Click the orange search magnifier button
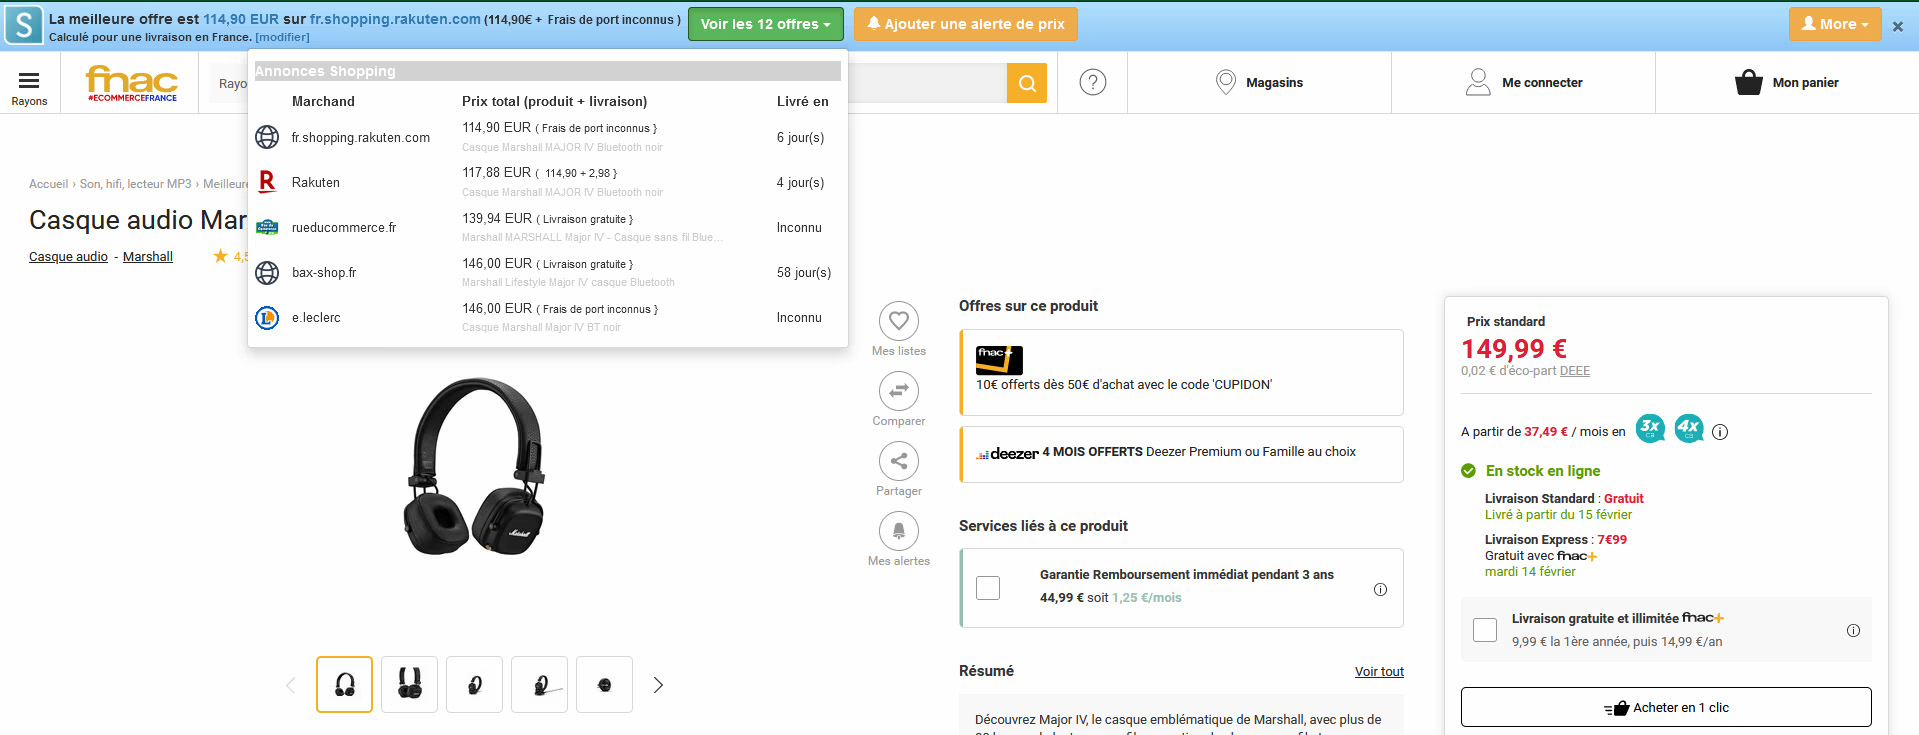The width and height of the screenshot is (1919, 735). (1027, 83)
